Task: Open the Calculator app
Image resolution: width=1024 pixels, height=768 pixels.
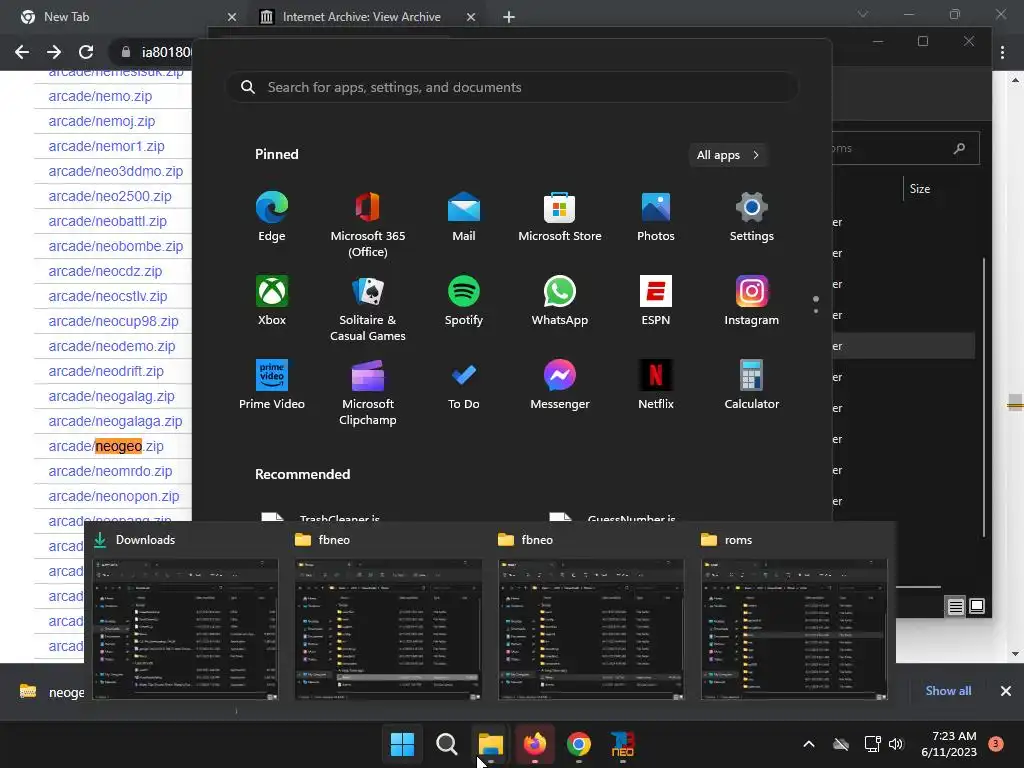Action: (x=752, y=385)
